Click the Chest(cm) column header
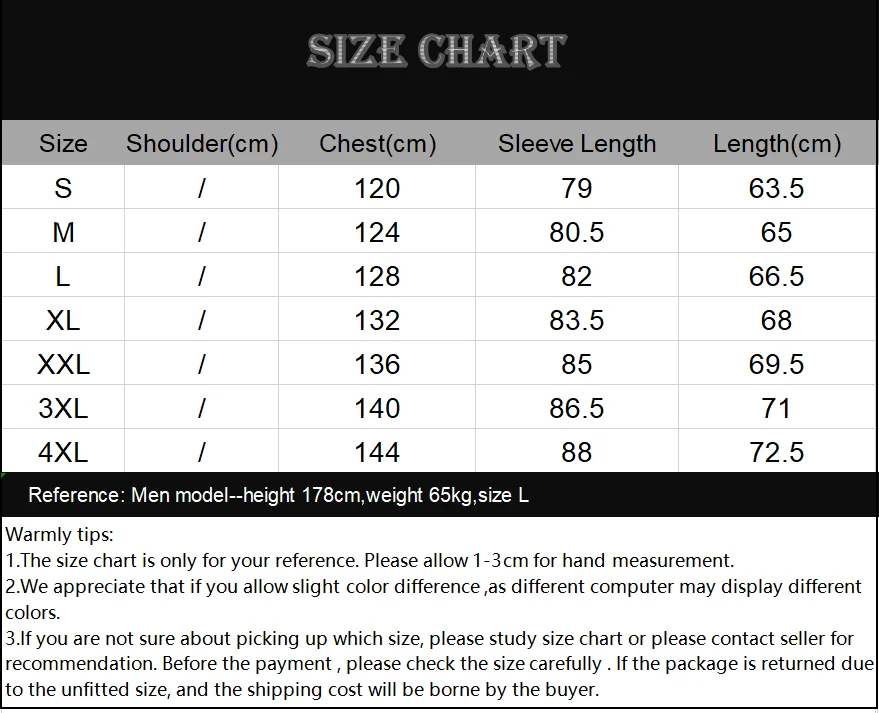Viewport: 879px width, 713px height. coord(377,144)
